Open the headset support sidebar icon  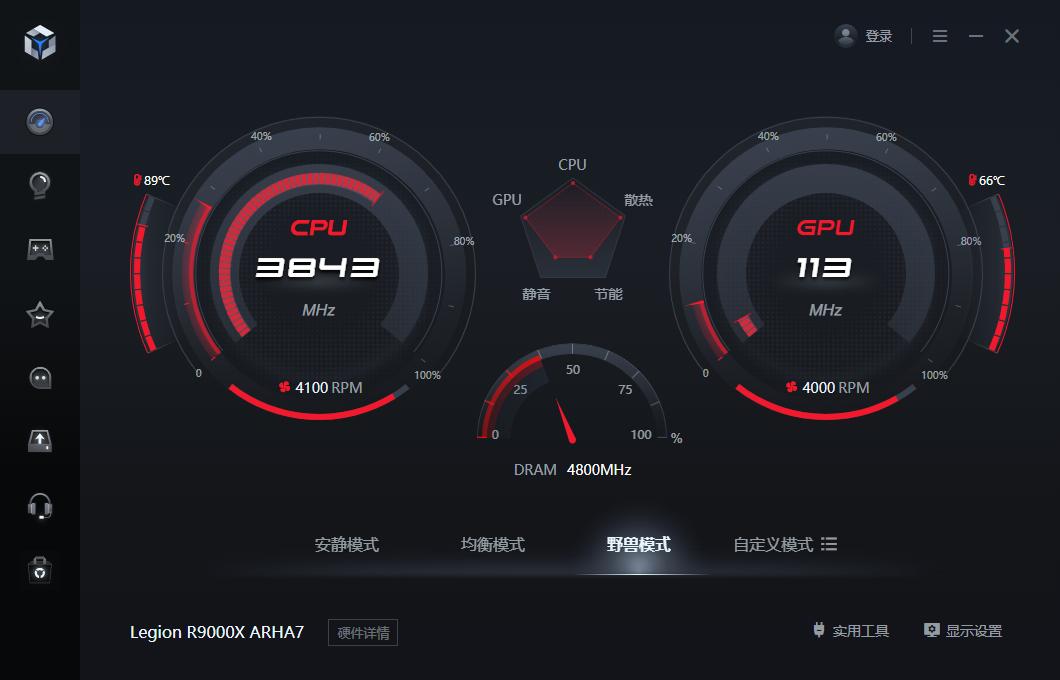[40, 506]
